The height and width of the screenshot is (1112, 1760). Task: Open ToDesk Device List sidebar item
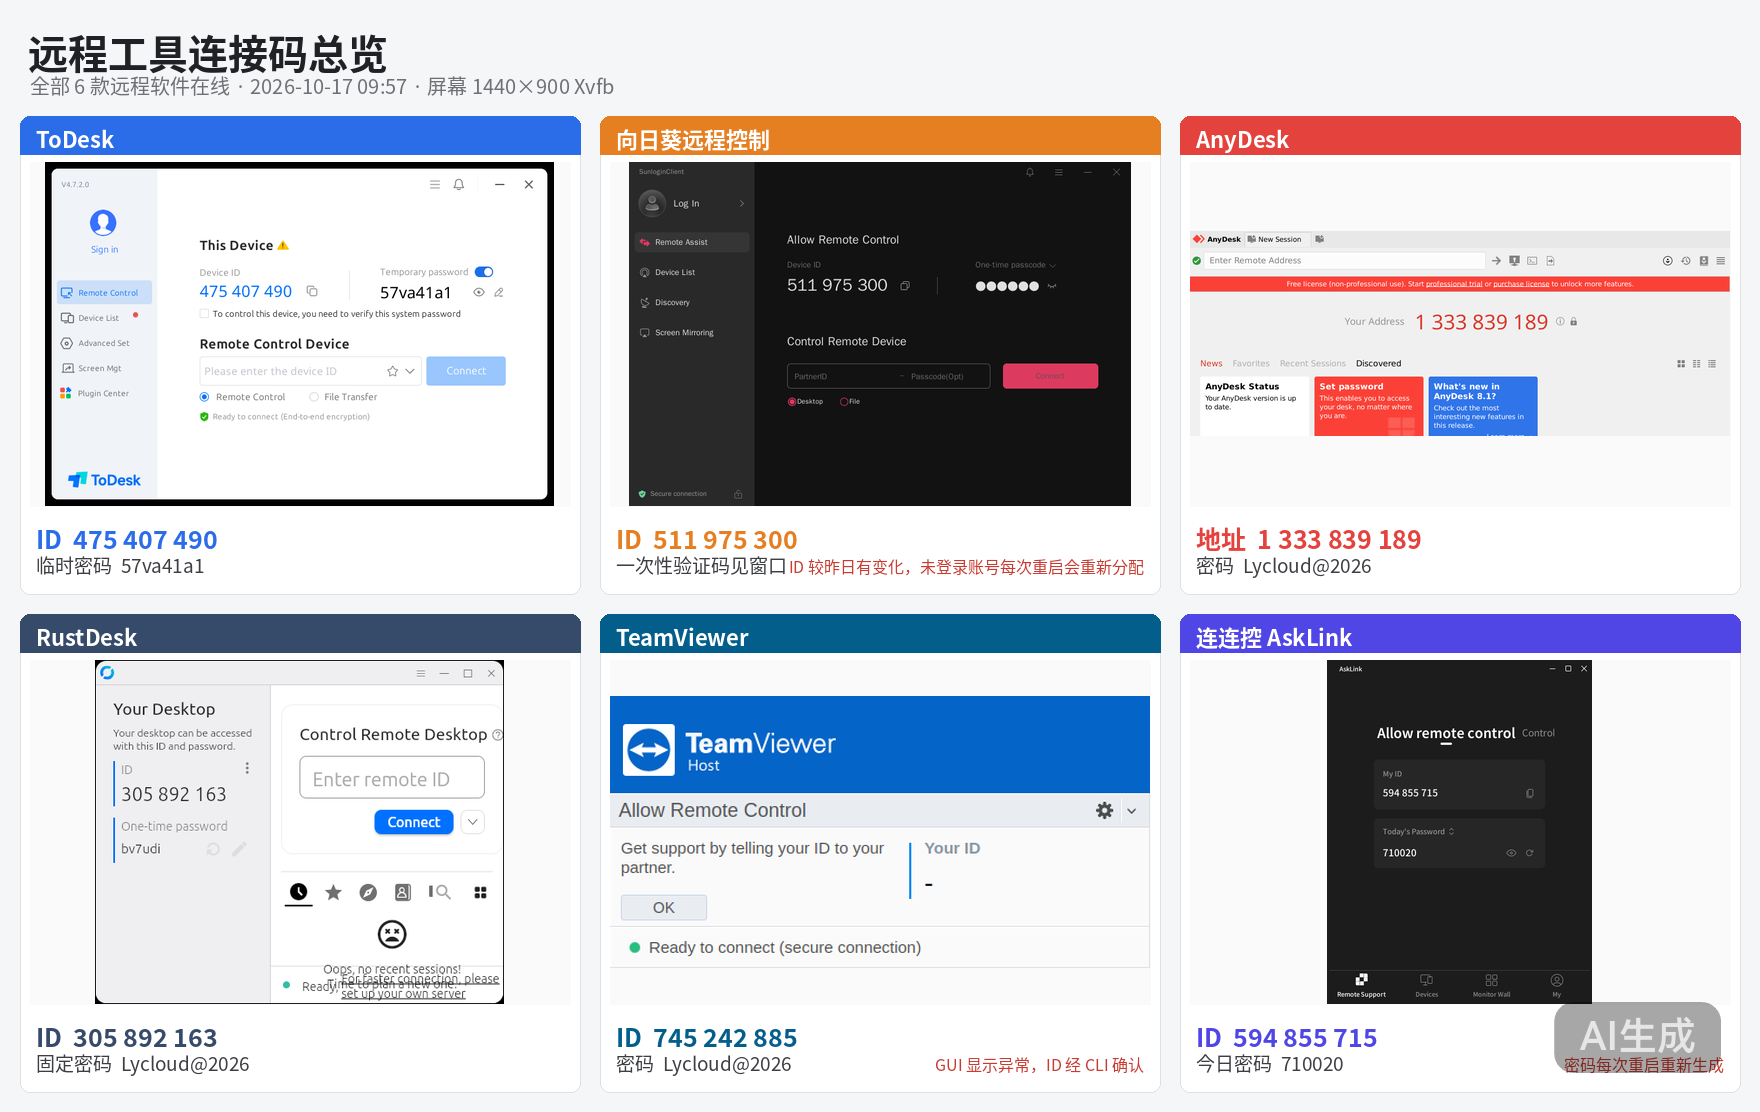104,318
